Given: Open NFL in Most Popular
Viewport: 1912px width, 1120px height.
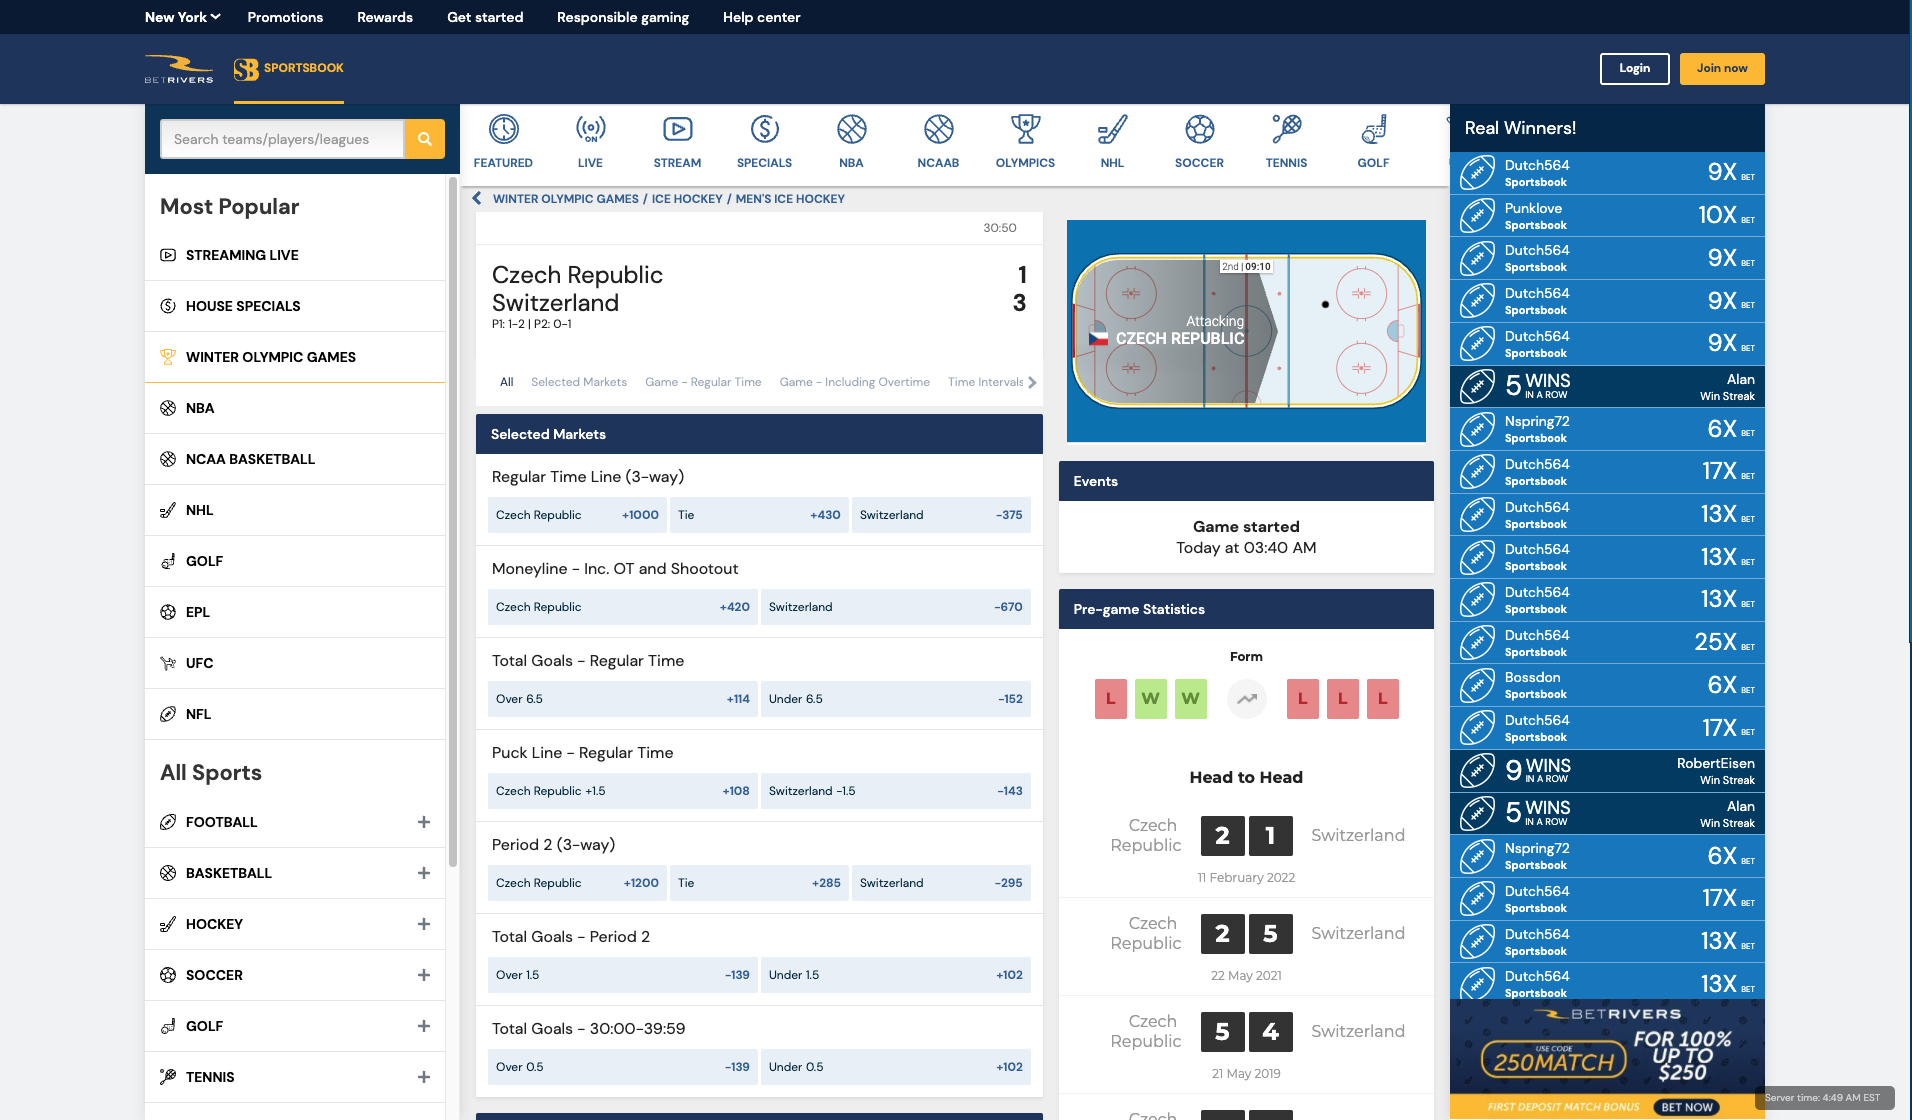Looking at the screenshot, I should (295, 714).
